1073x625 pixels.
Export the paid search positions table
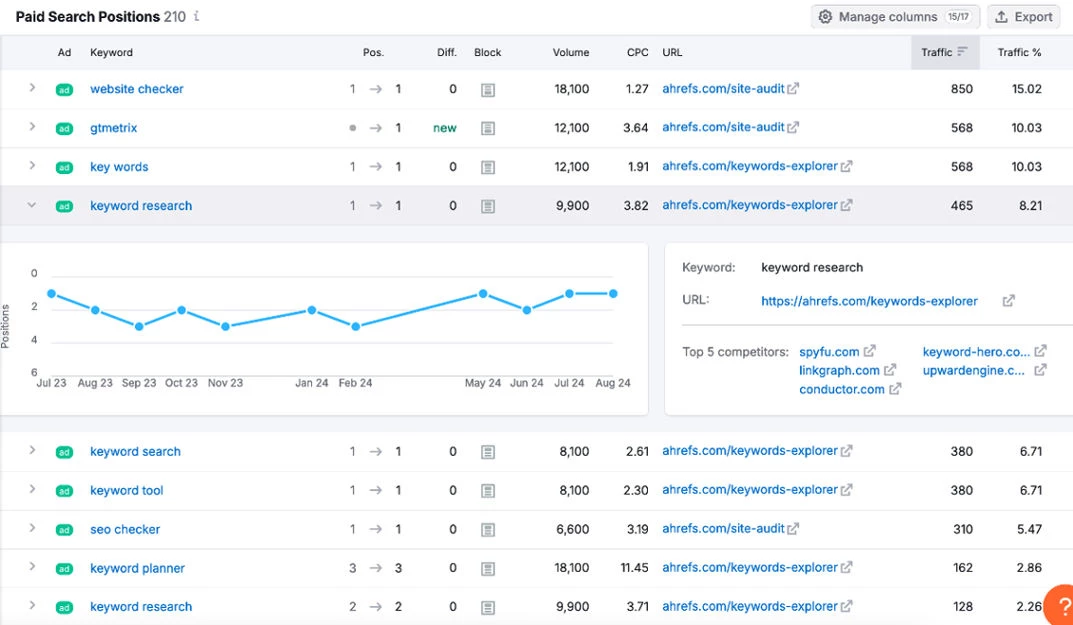click(x=1023, y=16)
